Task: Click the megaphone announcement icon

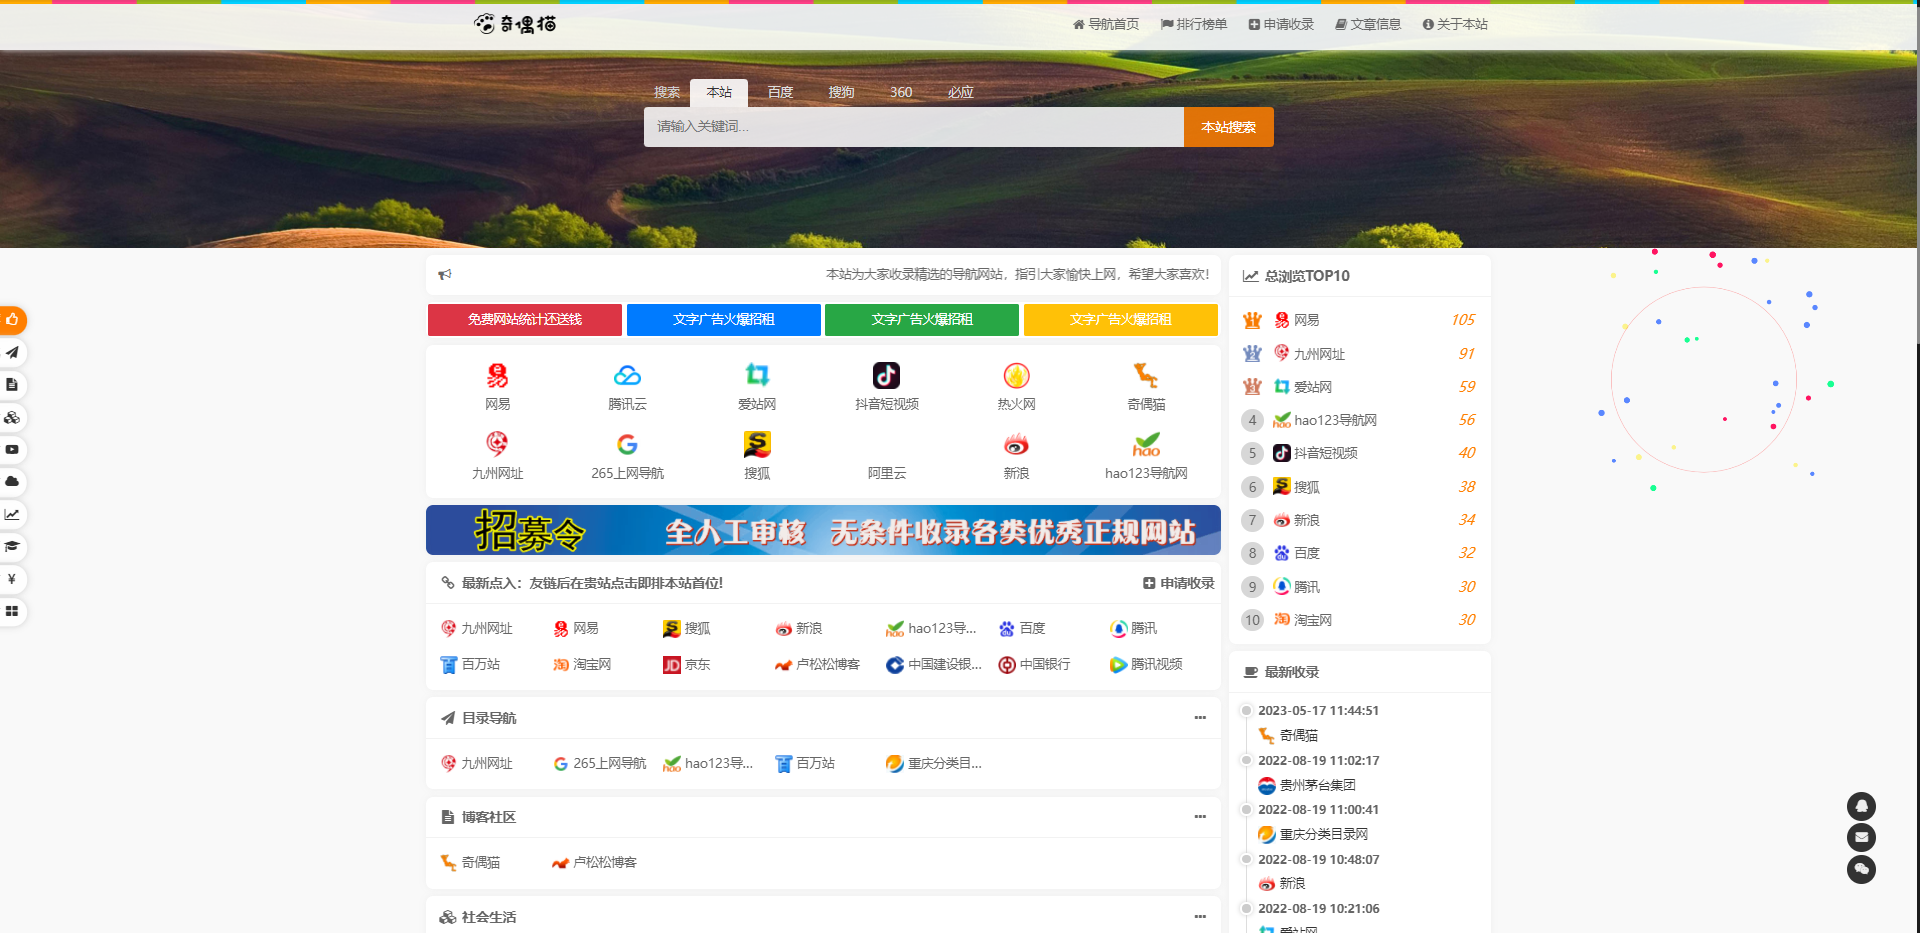Action: (445, 274)
